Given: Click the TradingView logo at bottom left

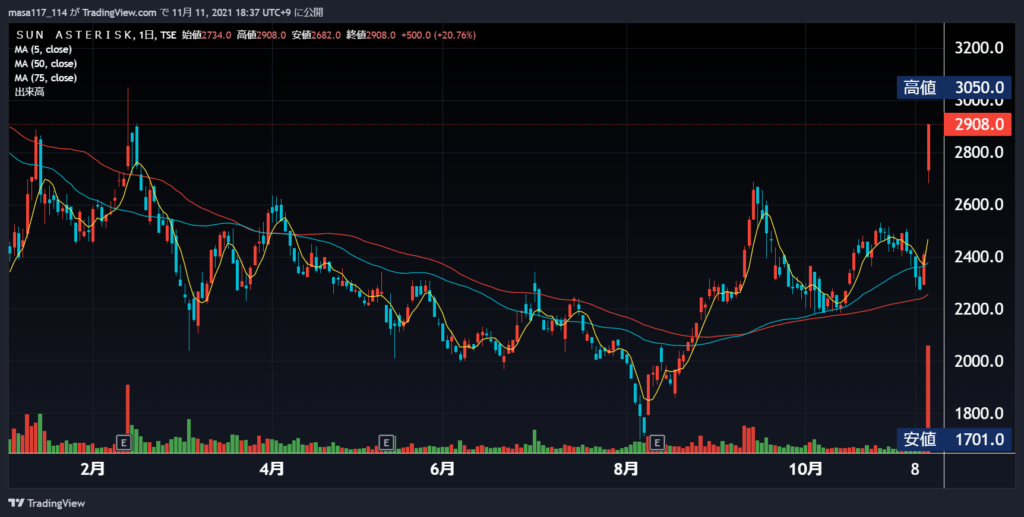Looking at the screenshot, I should 46,503.
